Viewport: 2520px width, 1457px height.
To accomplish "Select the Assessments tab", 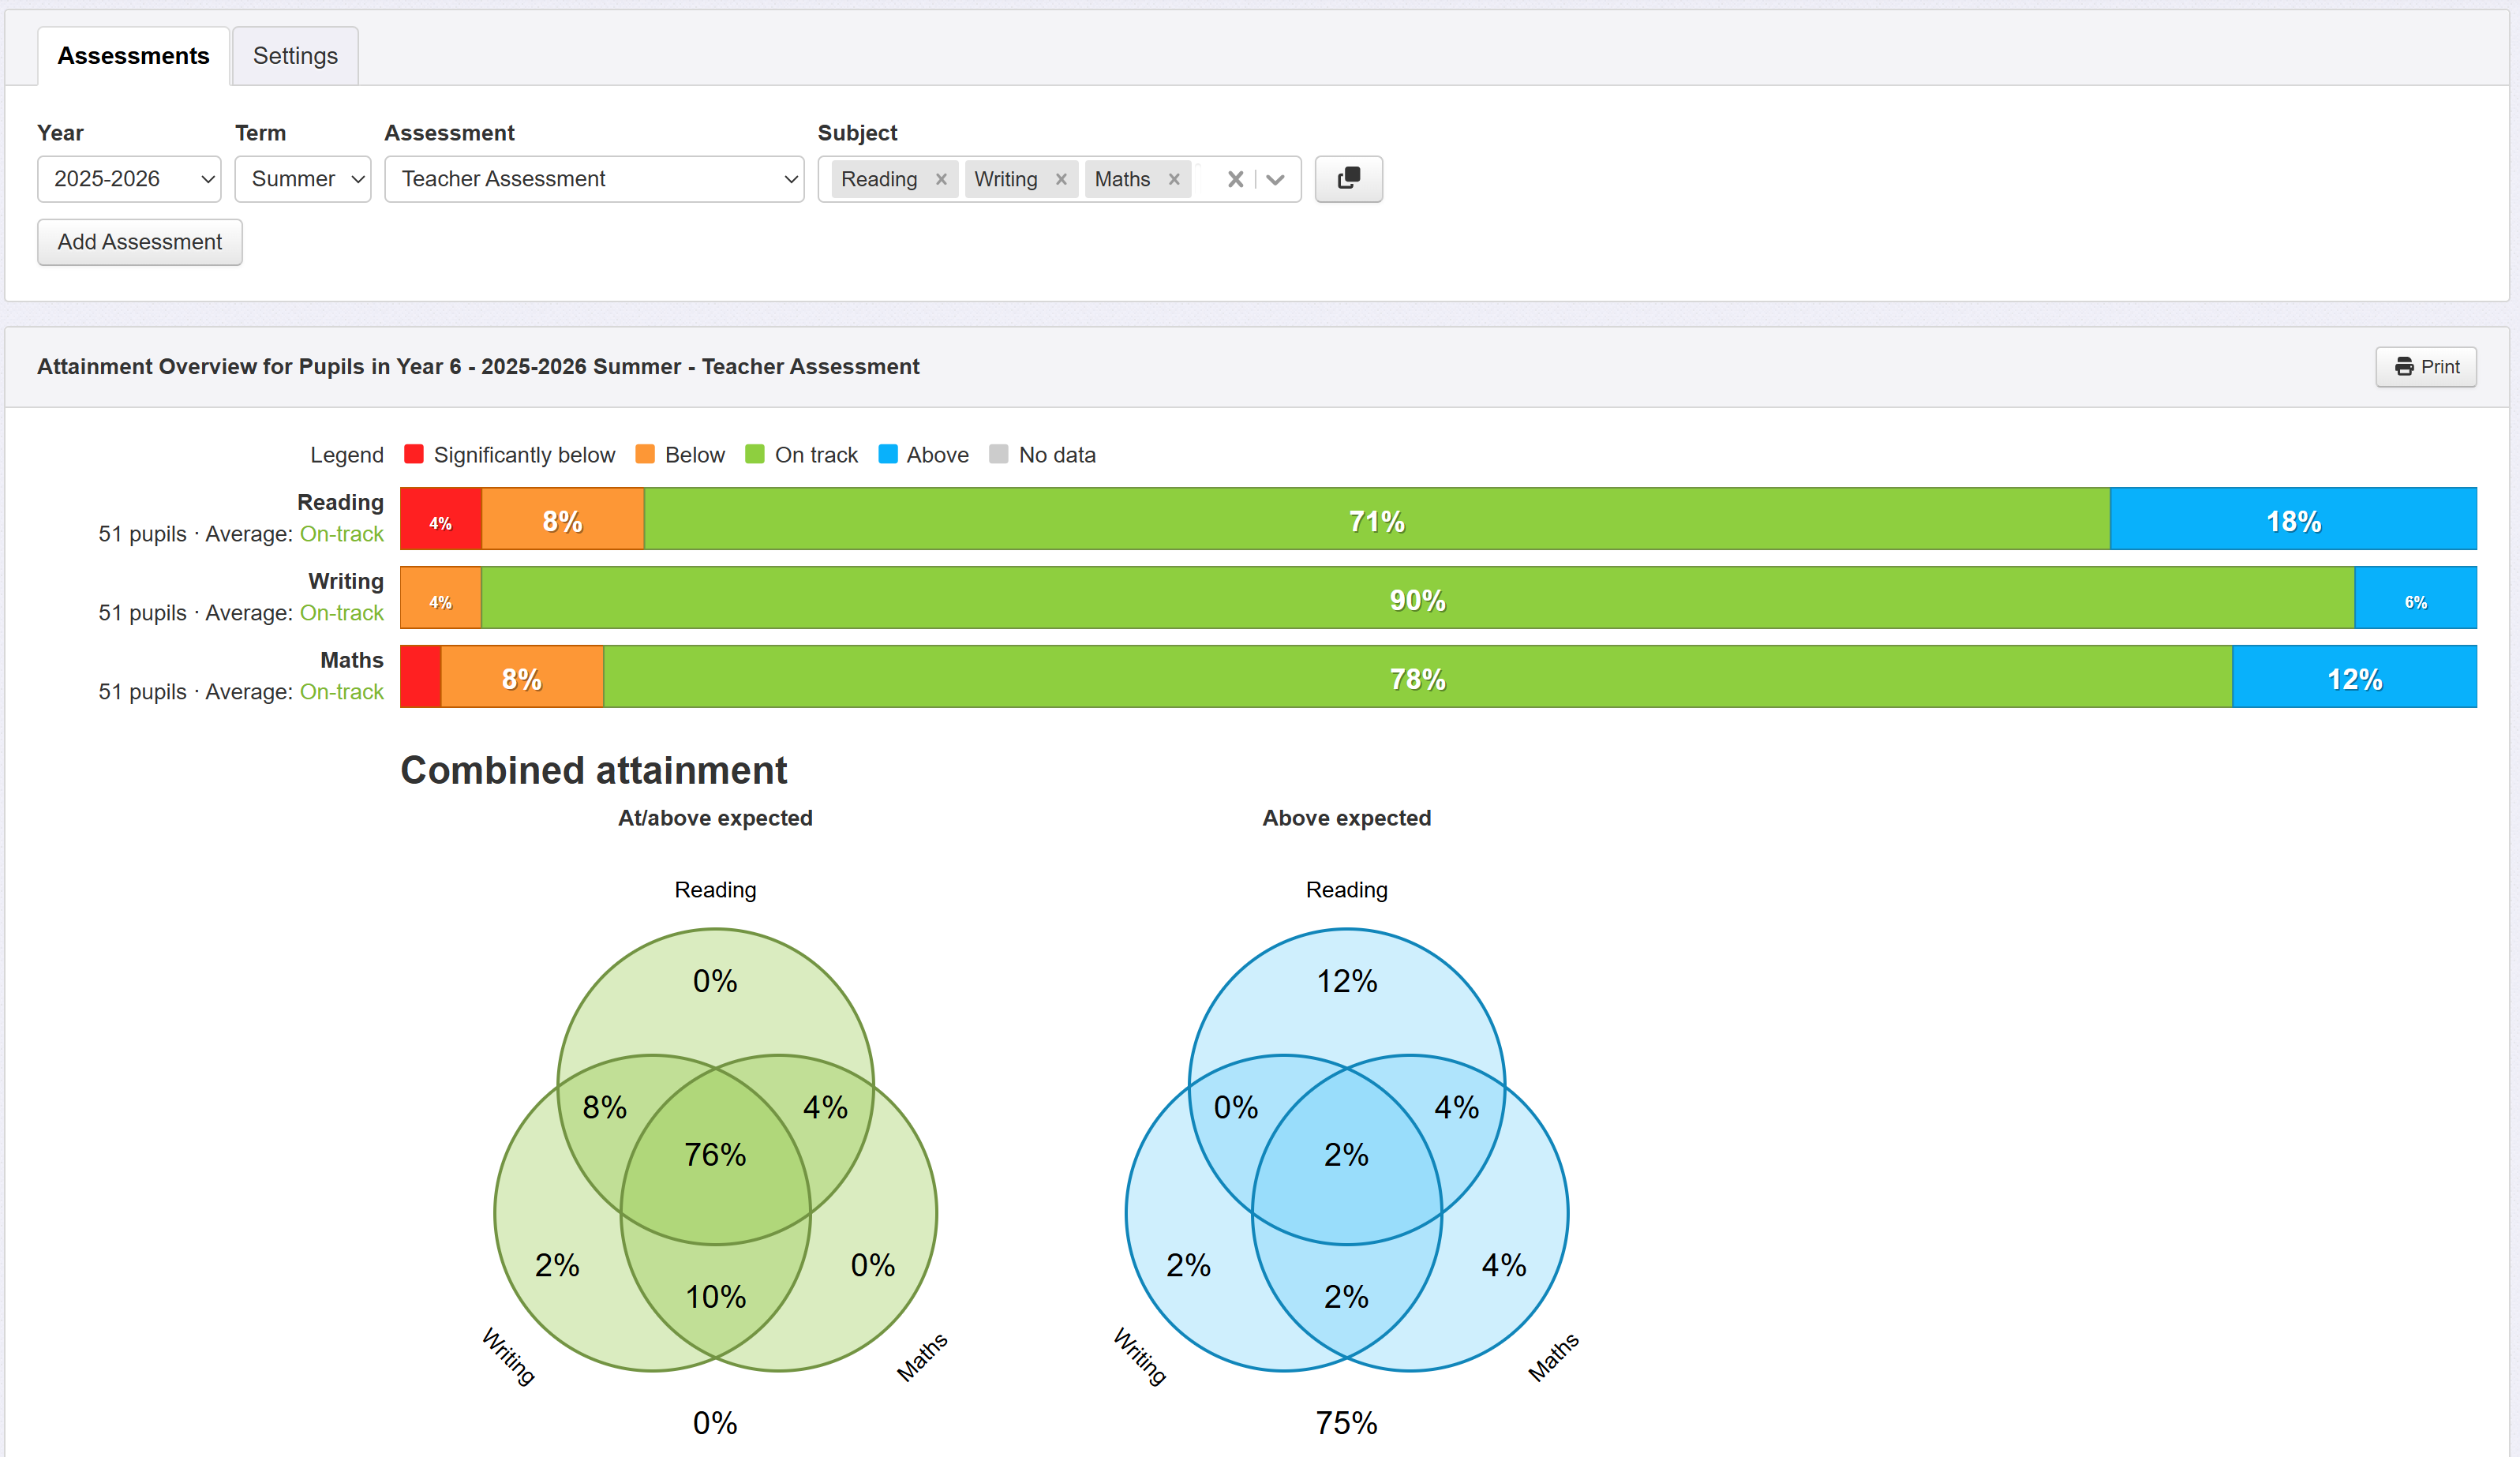I will [133, 56].
